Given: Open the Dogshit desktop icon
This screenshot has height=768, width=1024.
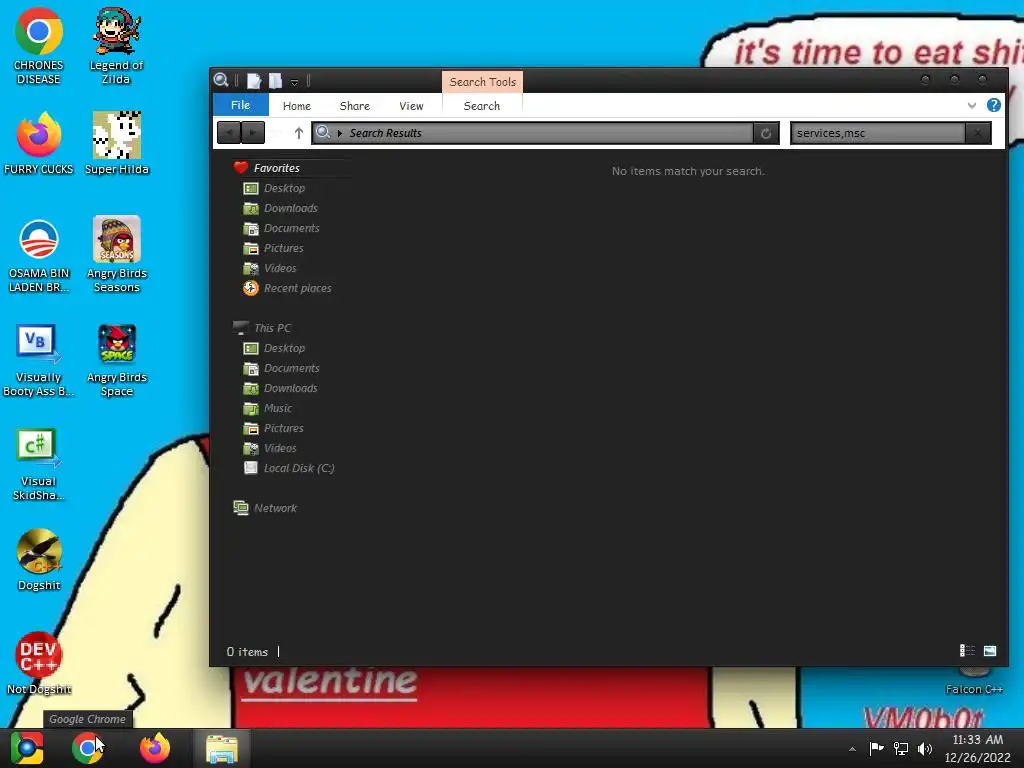Looking at the screenshot, I should [x=39, y=560].
